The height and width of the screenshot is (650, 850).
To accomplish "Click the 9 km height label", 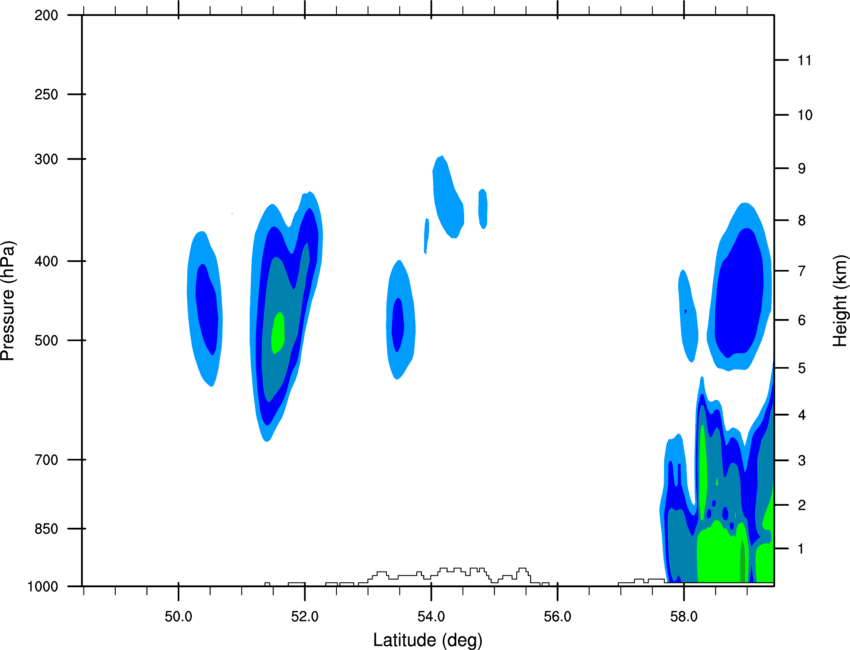I will (802, 169).
